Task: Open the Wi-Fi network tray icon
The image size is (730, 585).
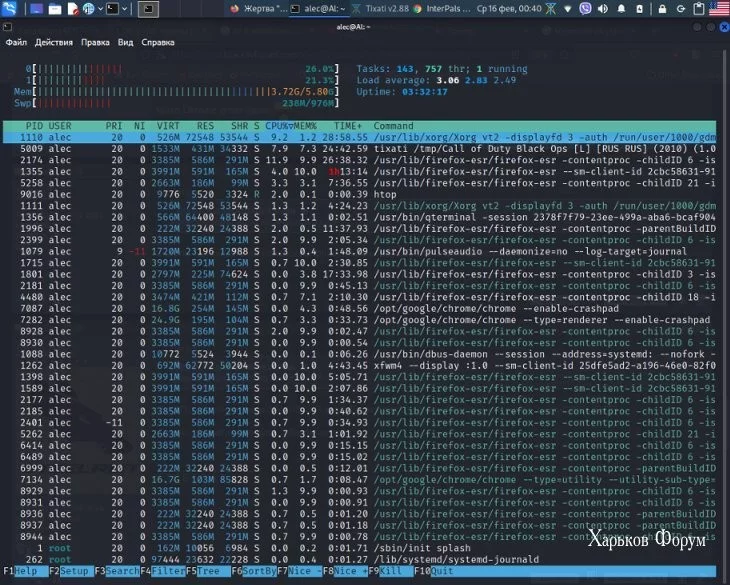Action: point(568,9)
